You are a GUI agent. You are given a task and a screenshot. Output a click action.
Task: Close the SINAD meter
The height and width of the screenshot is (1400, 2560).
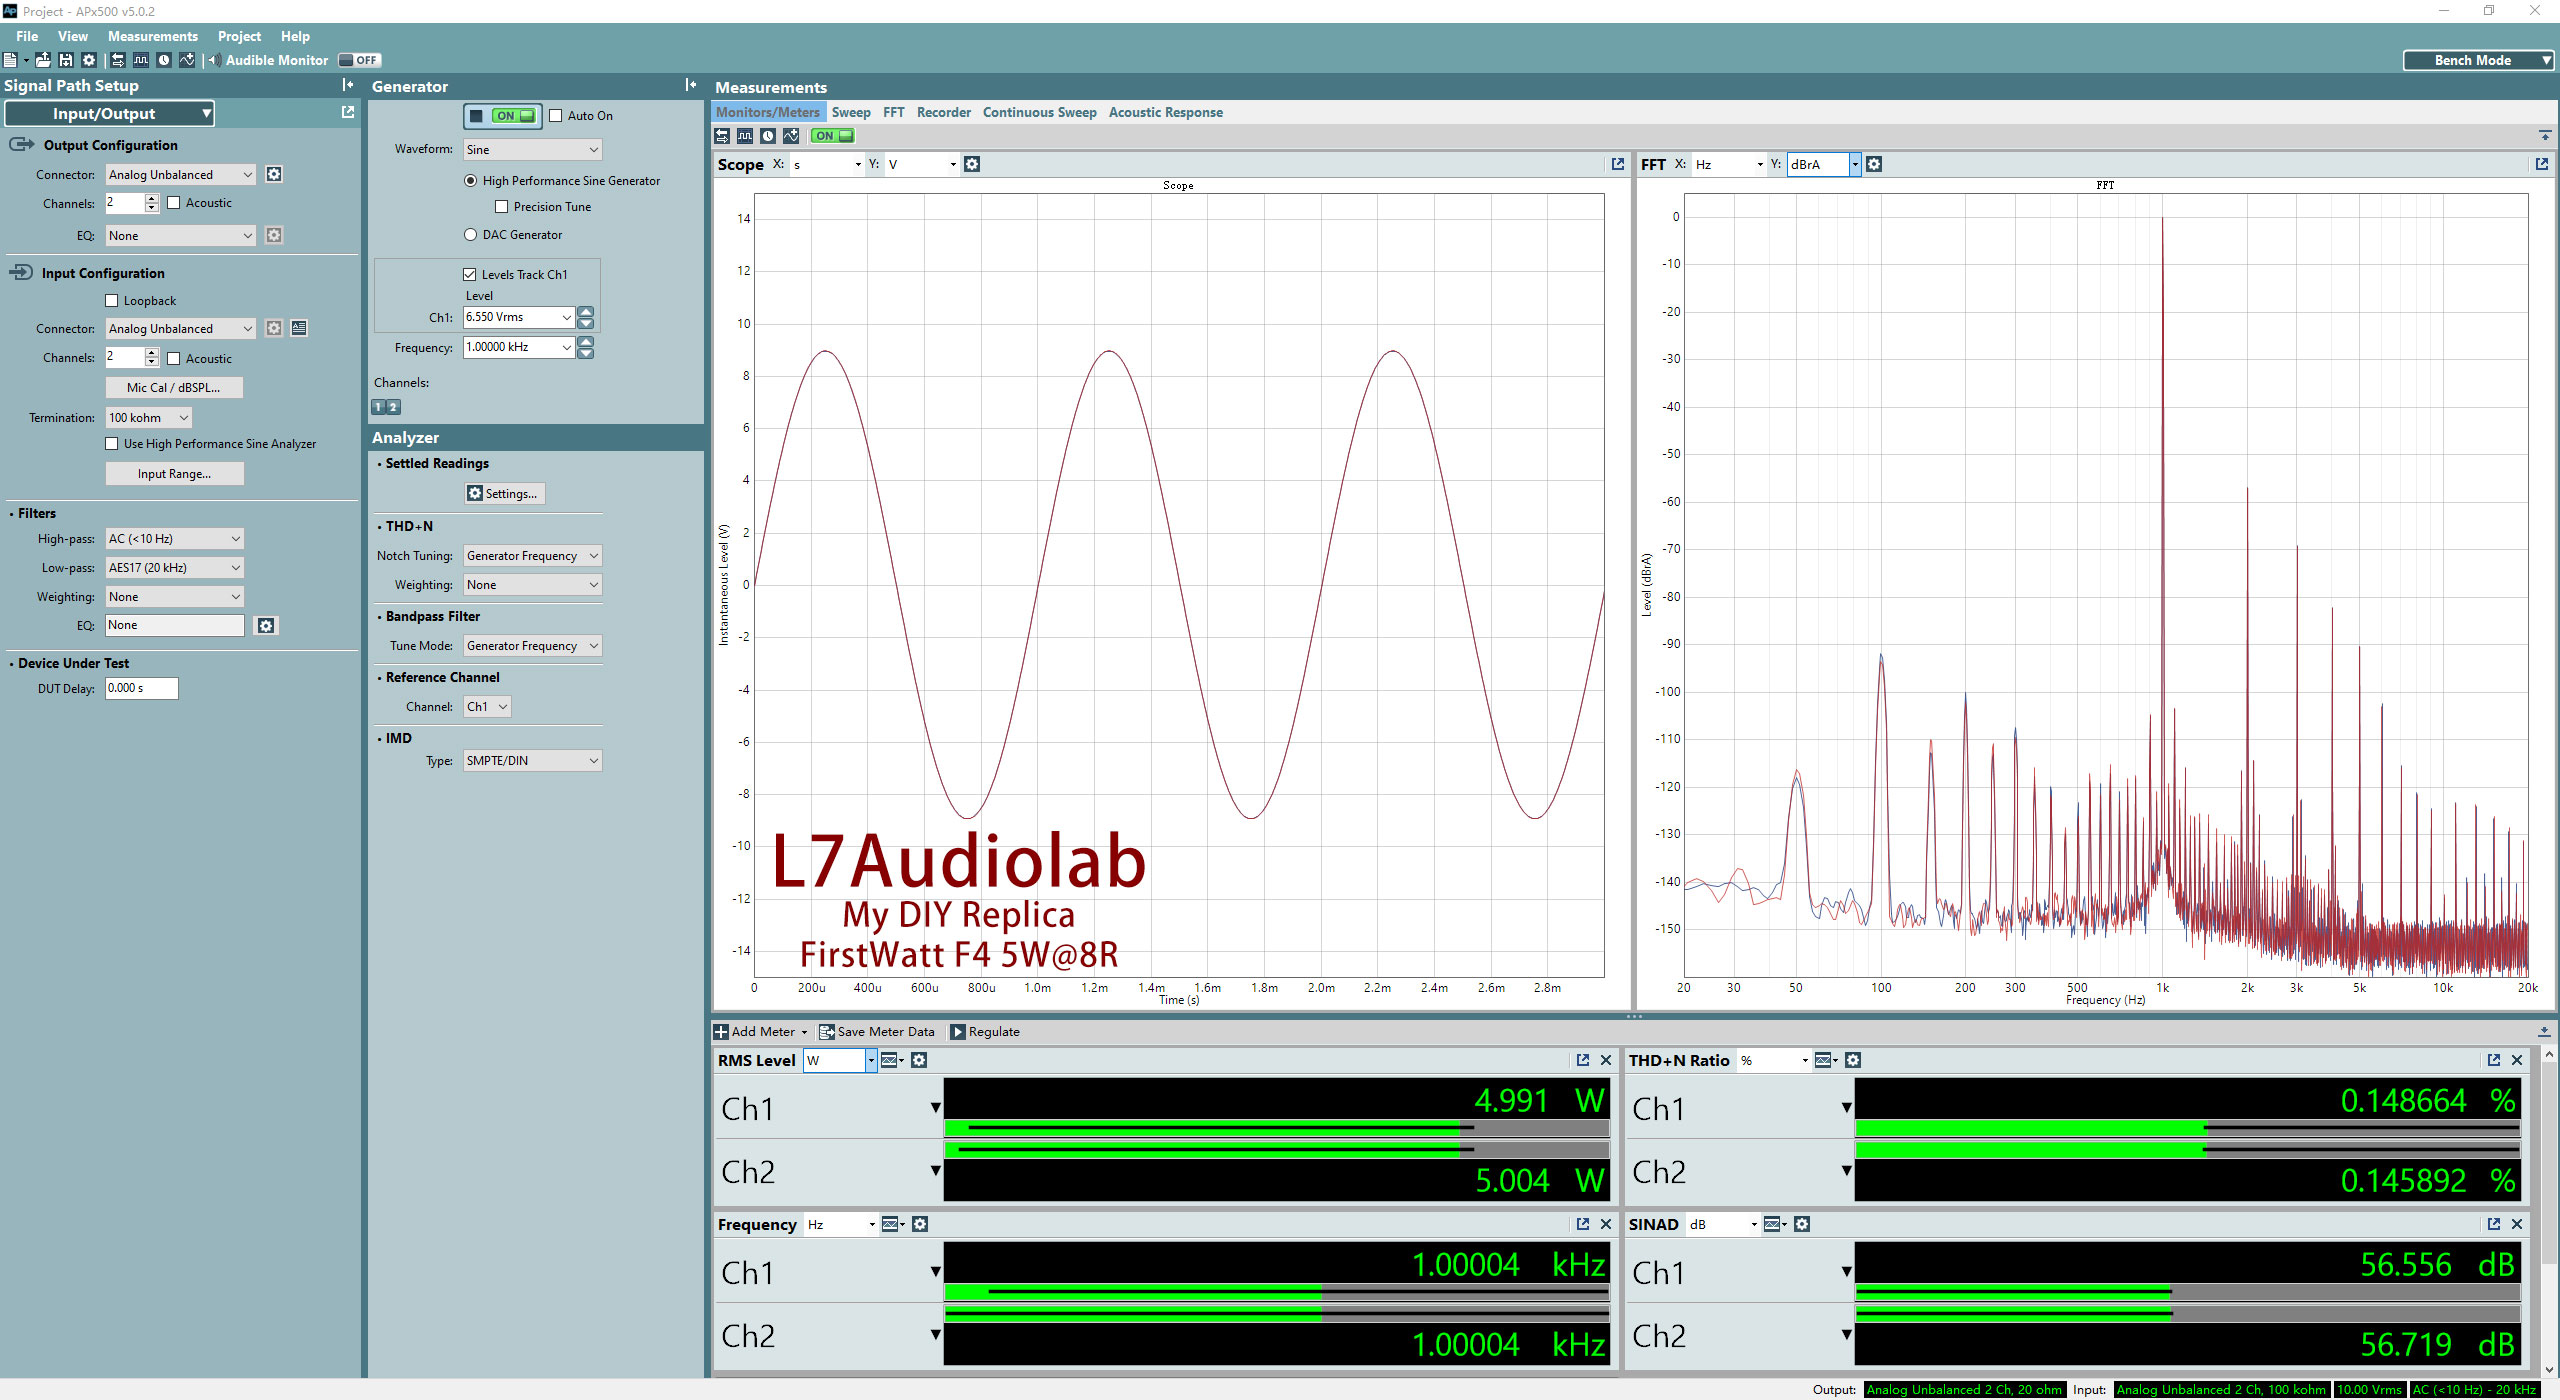coord(2517,1224)
